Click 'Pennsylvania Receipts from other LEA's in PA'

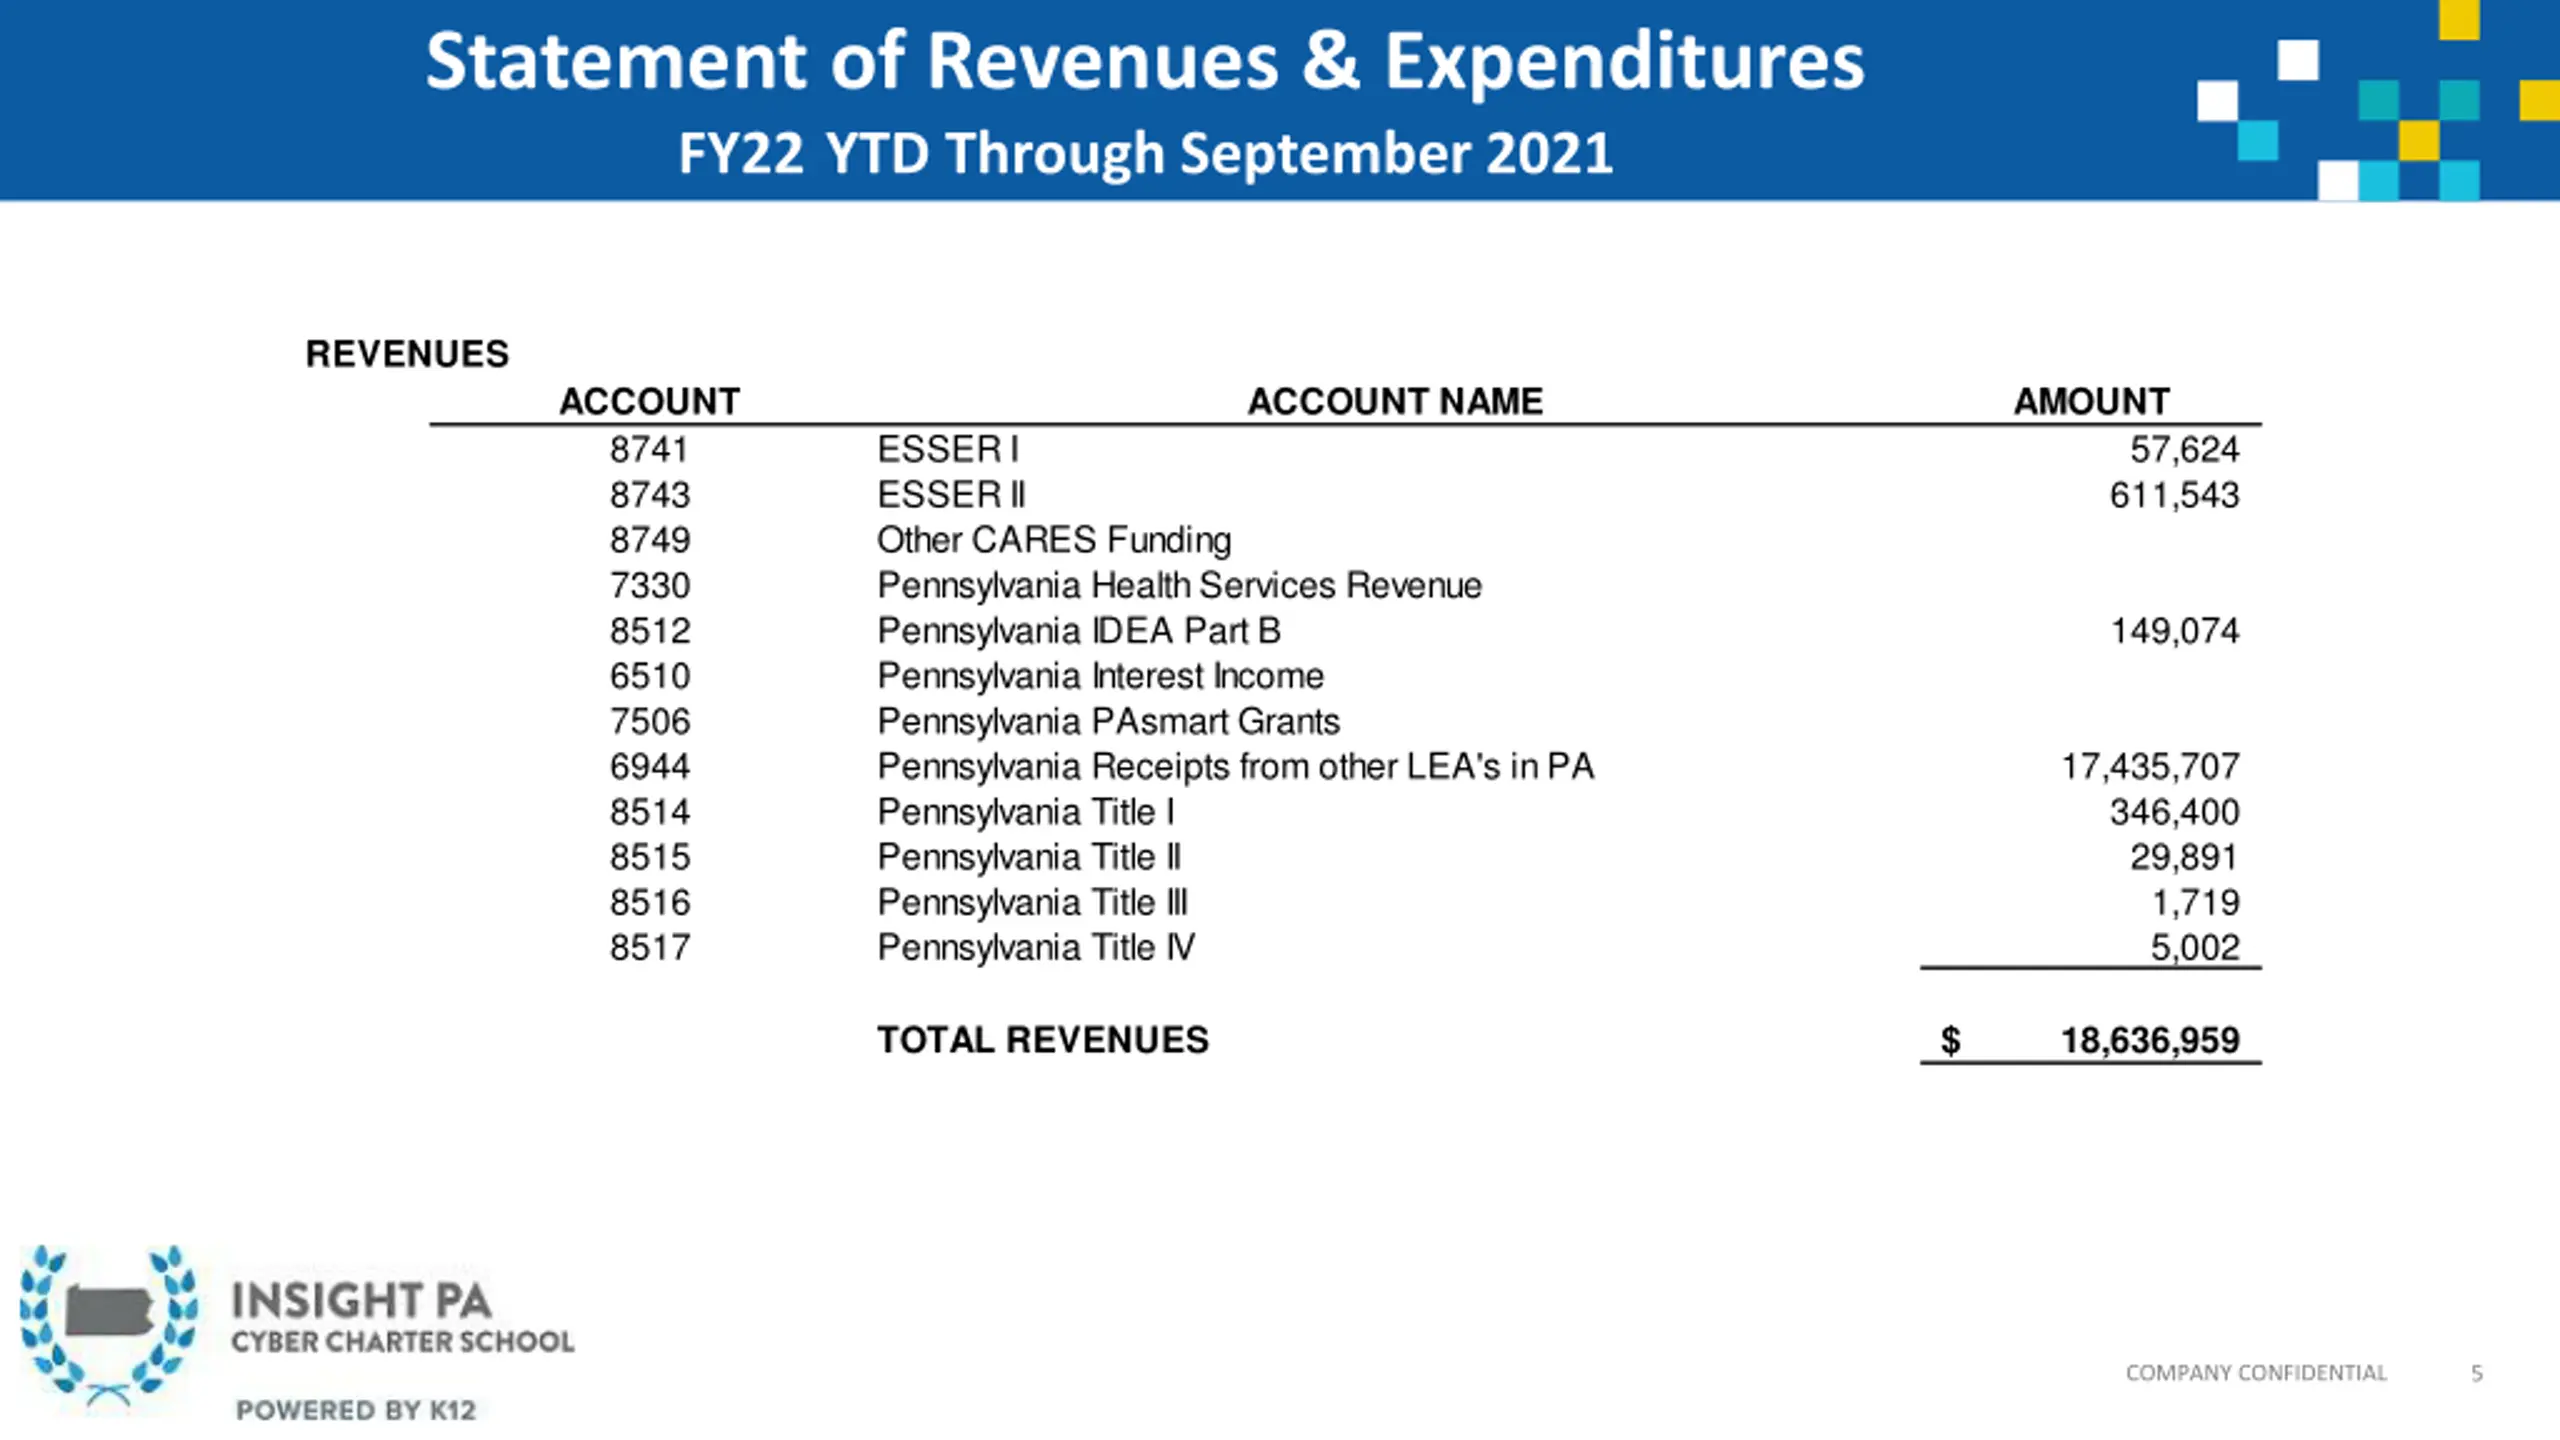coord(1236,767)
